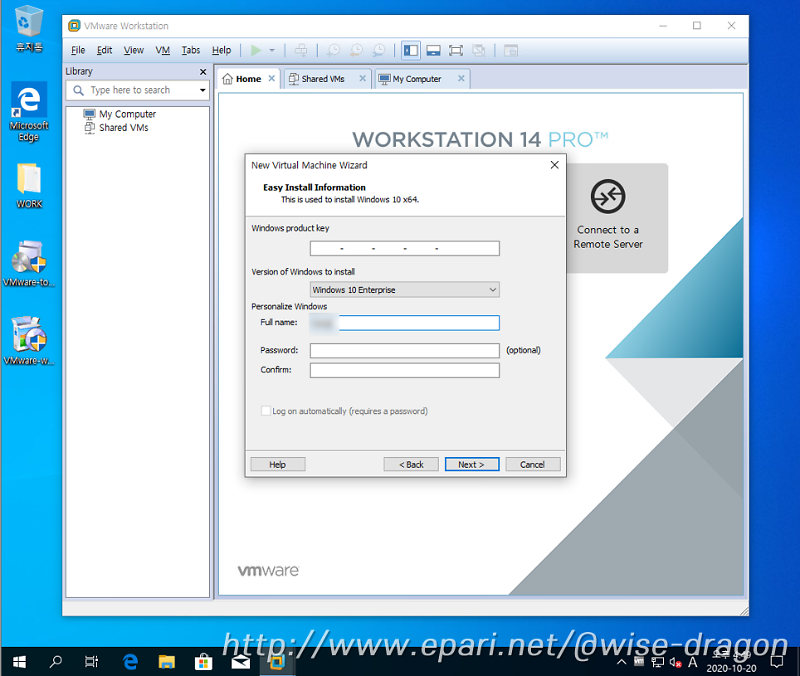Open Microsoft Edge desktop shortcut
This screenshot has height=676, width=800.
29,112
